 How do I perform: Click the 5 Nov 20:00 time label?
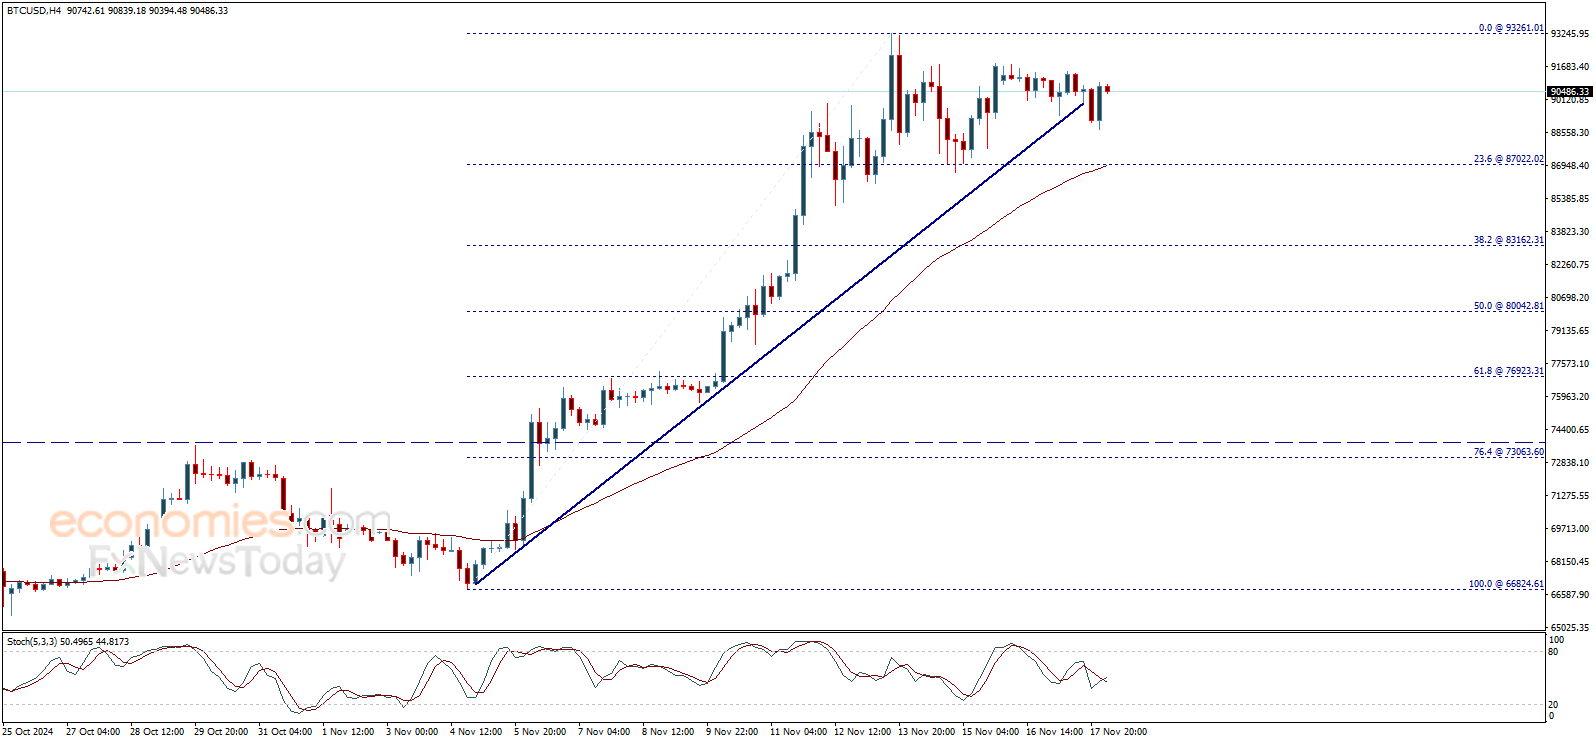coord(540,732)
